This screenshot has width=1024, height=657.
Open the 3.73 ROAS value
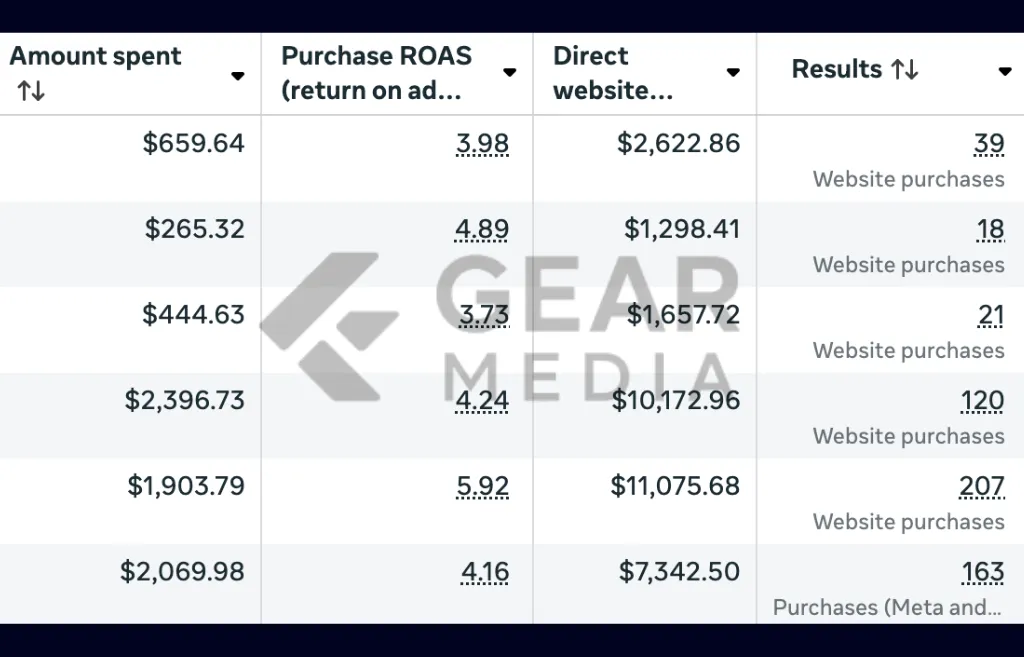[x=484, y=315]
